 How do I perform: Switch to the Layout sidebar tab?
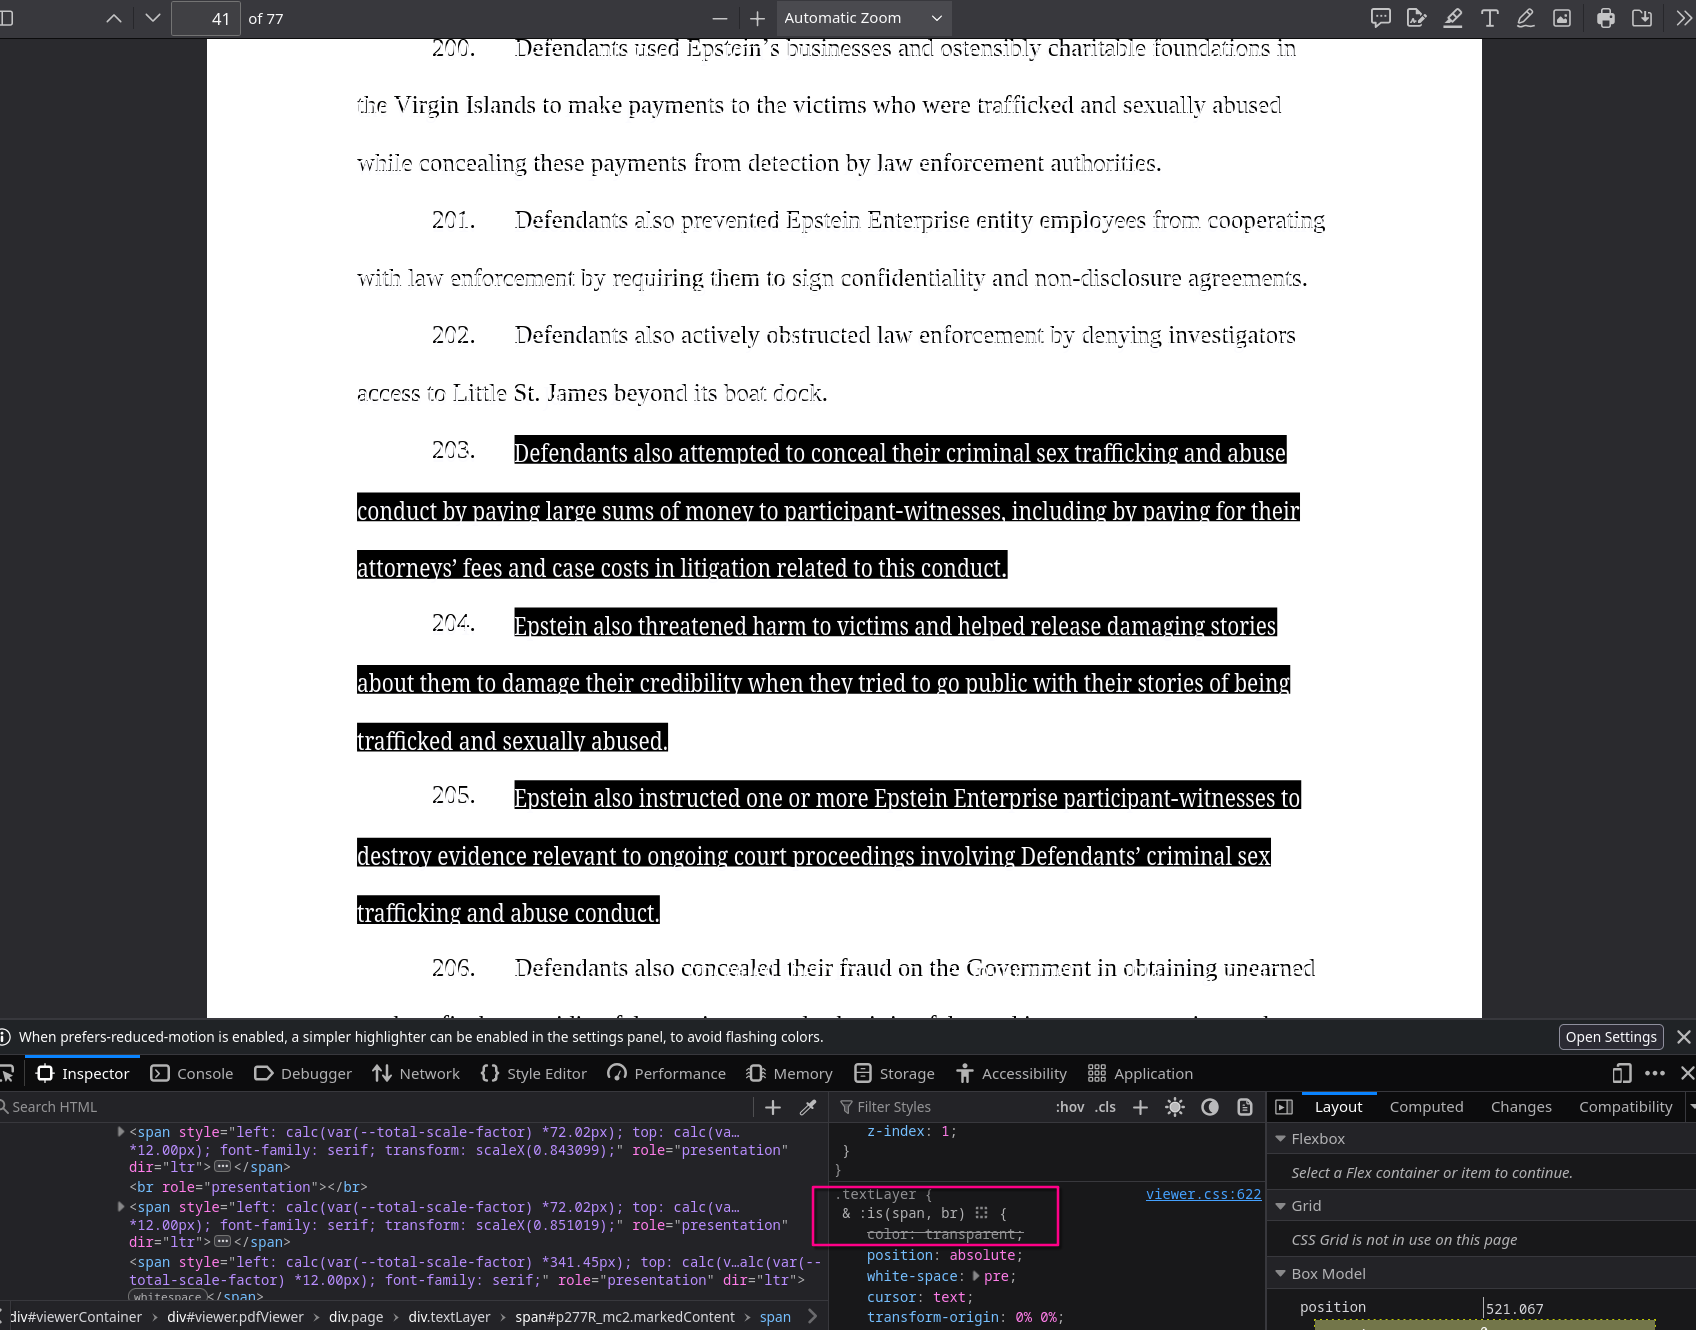[x=1338, y=1106]
